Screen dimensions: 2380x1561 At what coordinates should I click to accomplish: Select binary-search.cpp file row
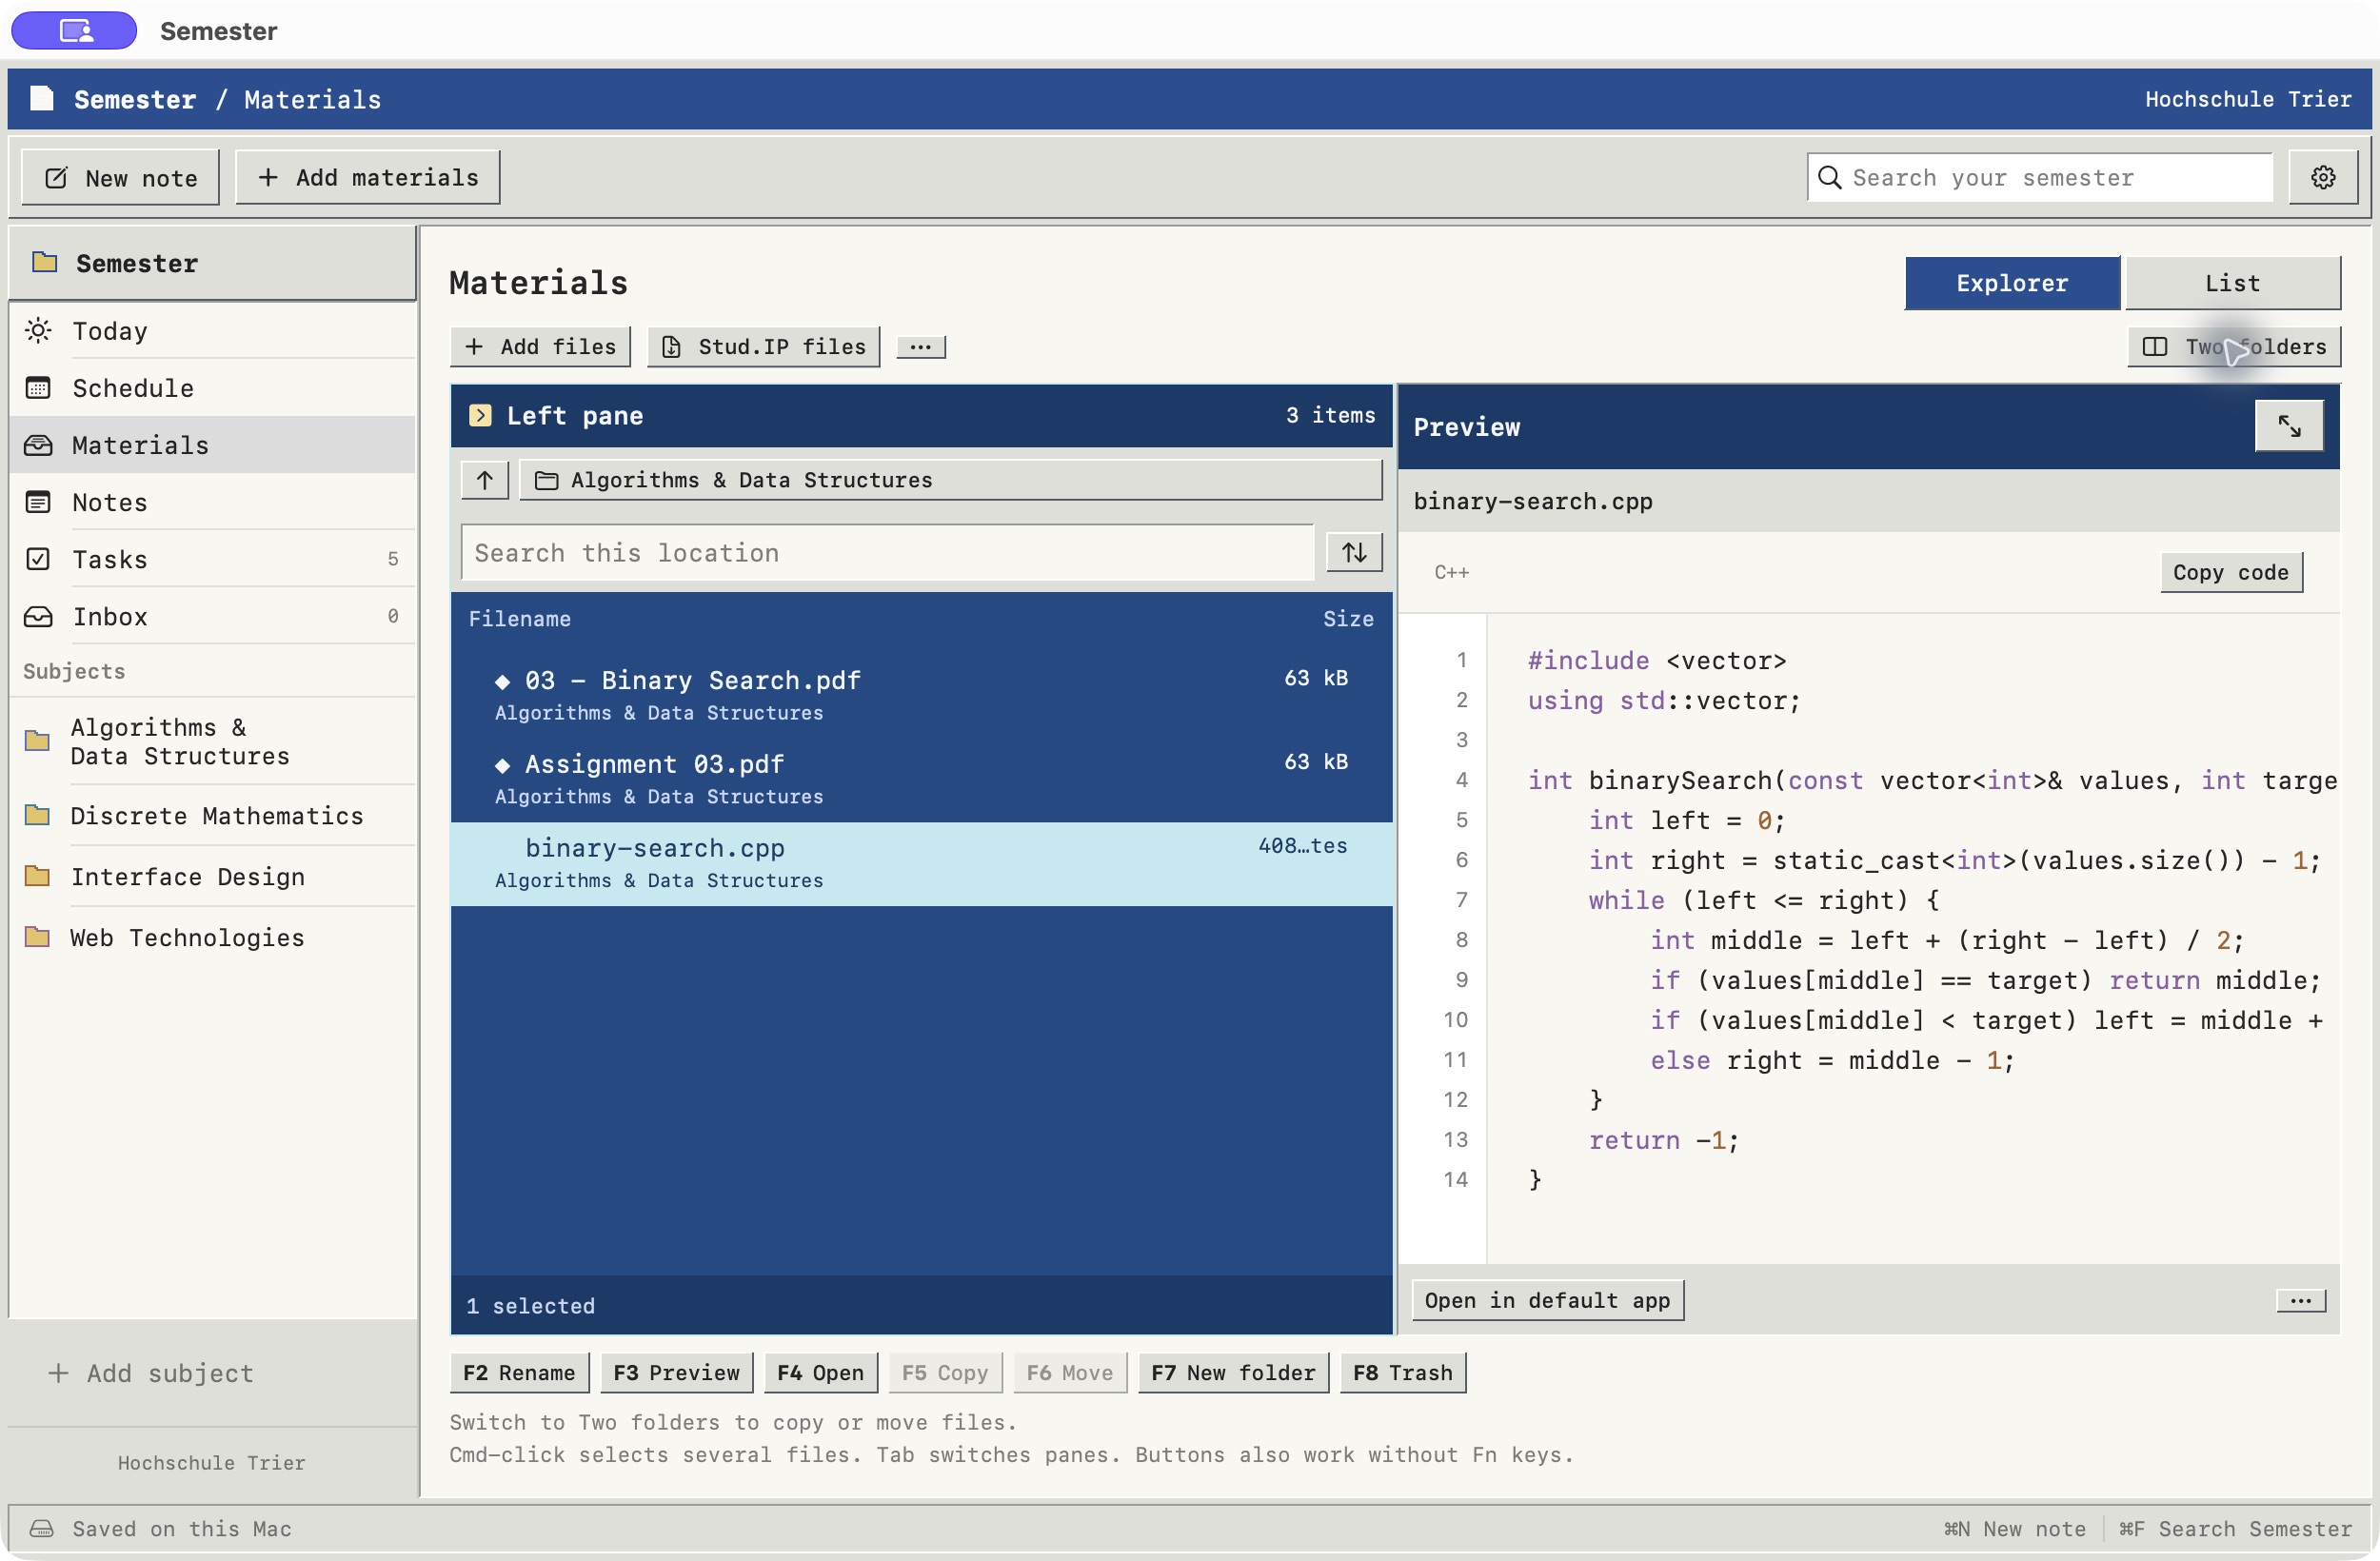tap(921, 863)
